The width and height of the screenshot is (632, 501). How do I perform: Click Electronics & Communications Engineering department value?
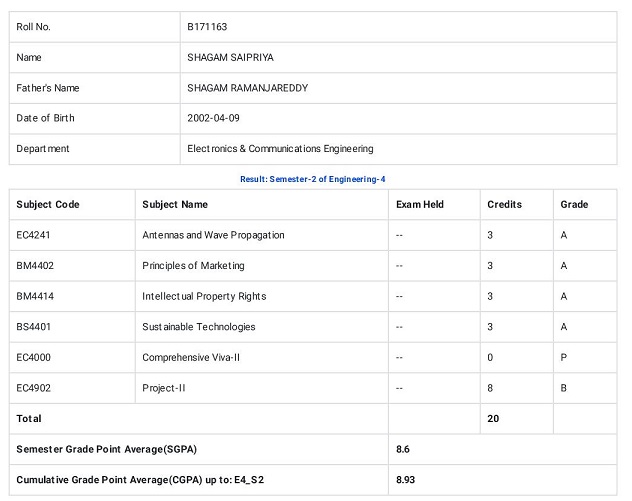(280, 149)
